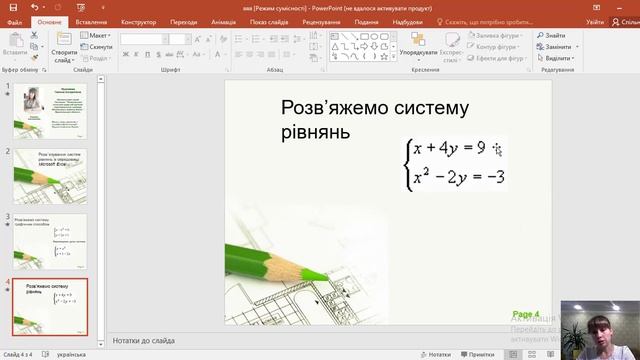Find text with Знайти
The width and height of the screenshot is (640, 360).
(x=551, y=36)
